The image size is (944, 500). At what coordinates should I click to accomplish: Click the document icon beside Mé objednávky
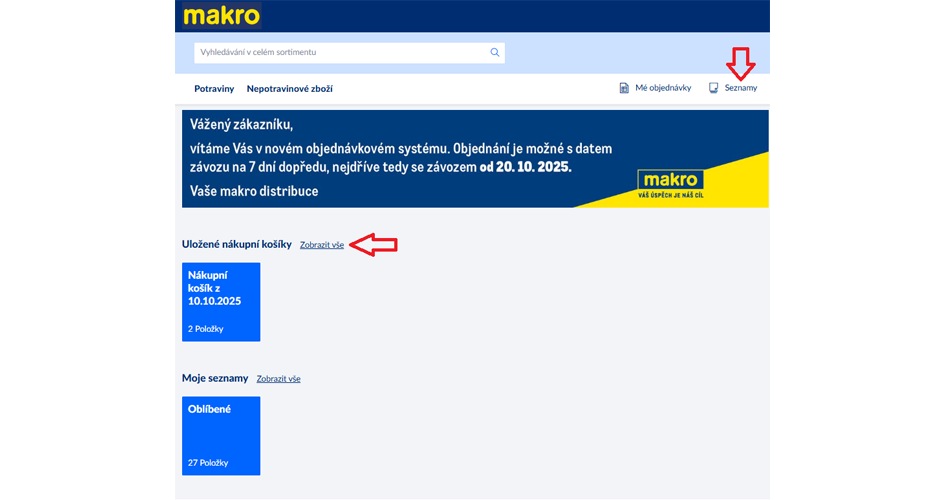pyautogui.click(x=624, y=88)
